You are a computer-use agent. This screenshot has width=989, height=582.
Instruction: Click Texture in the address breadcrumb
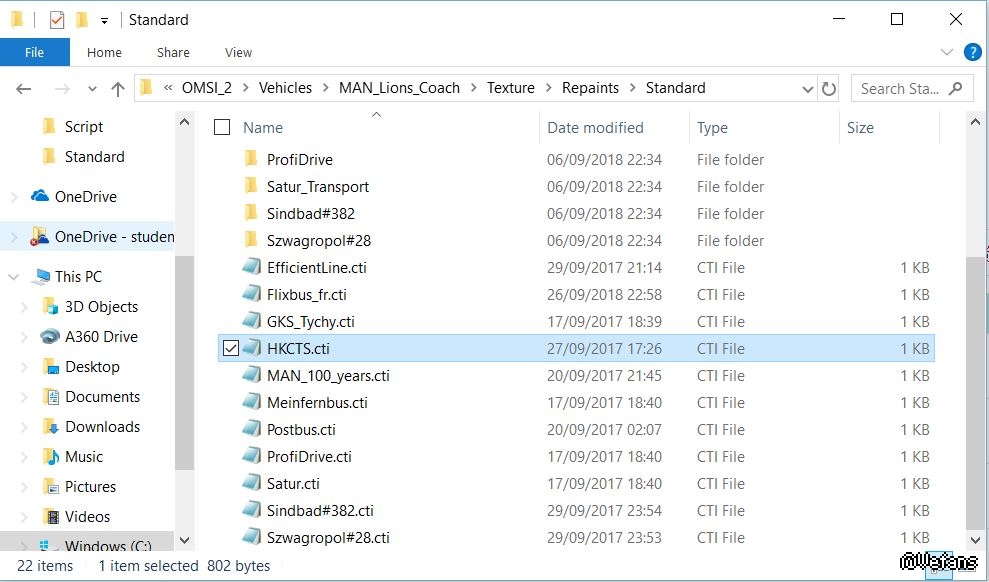tap(510, 88)
